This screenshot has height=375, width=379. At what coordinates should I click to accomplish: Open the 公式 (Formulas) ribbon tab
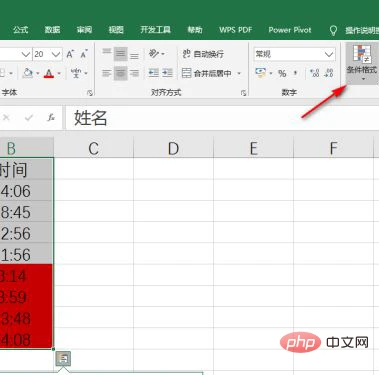click(21, 30)
